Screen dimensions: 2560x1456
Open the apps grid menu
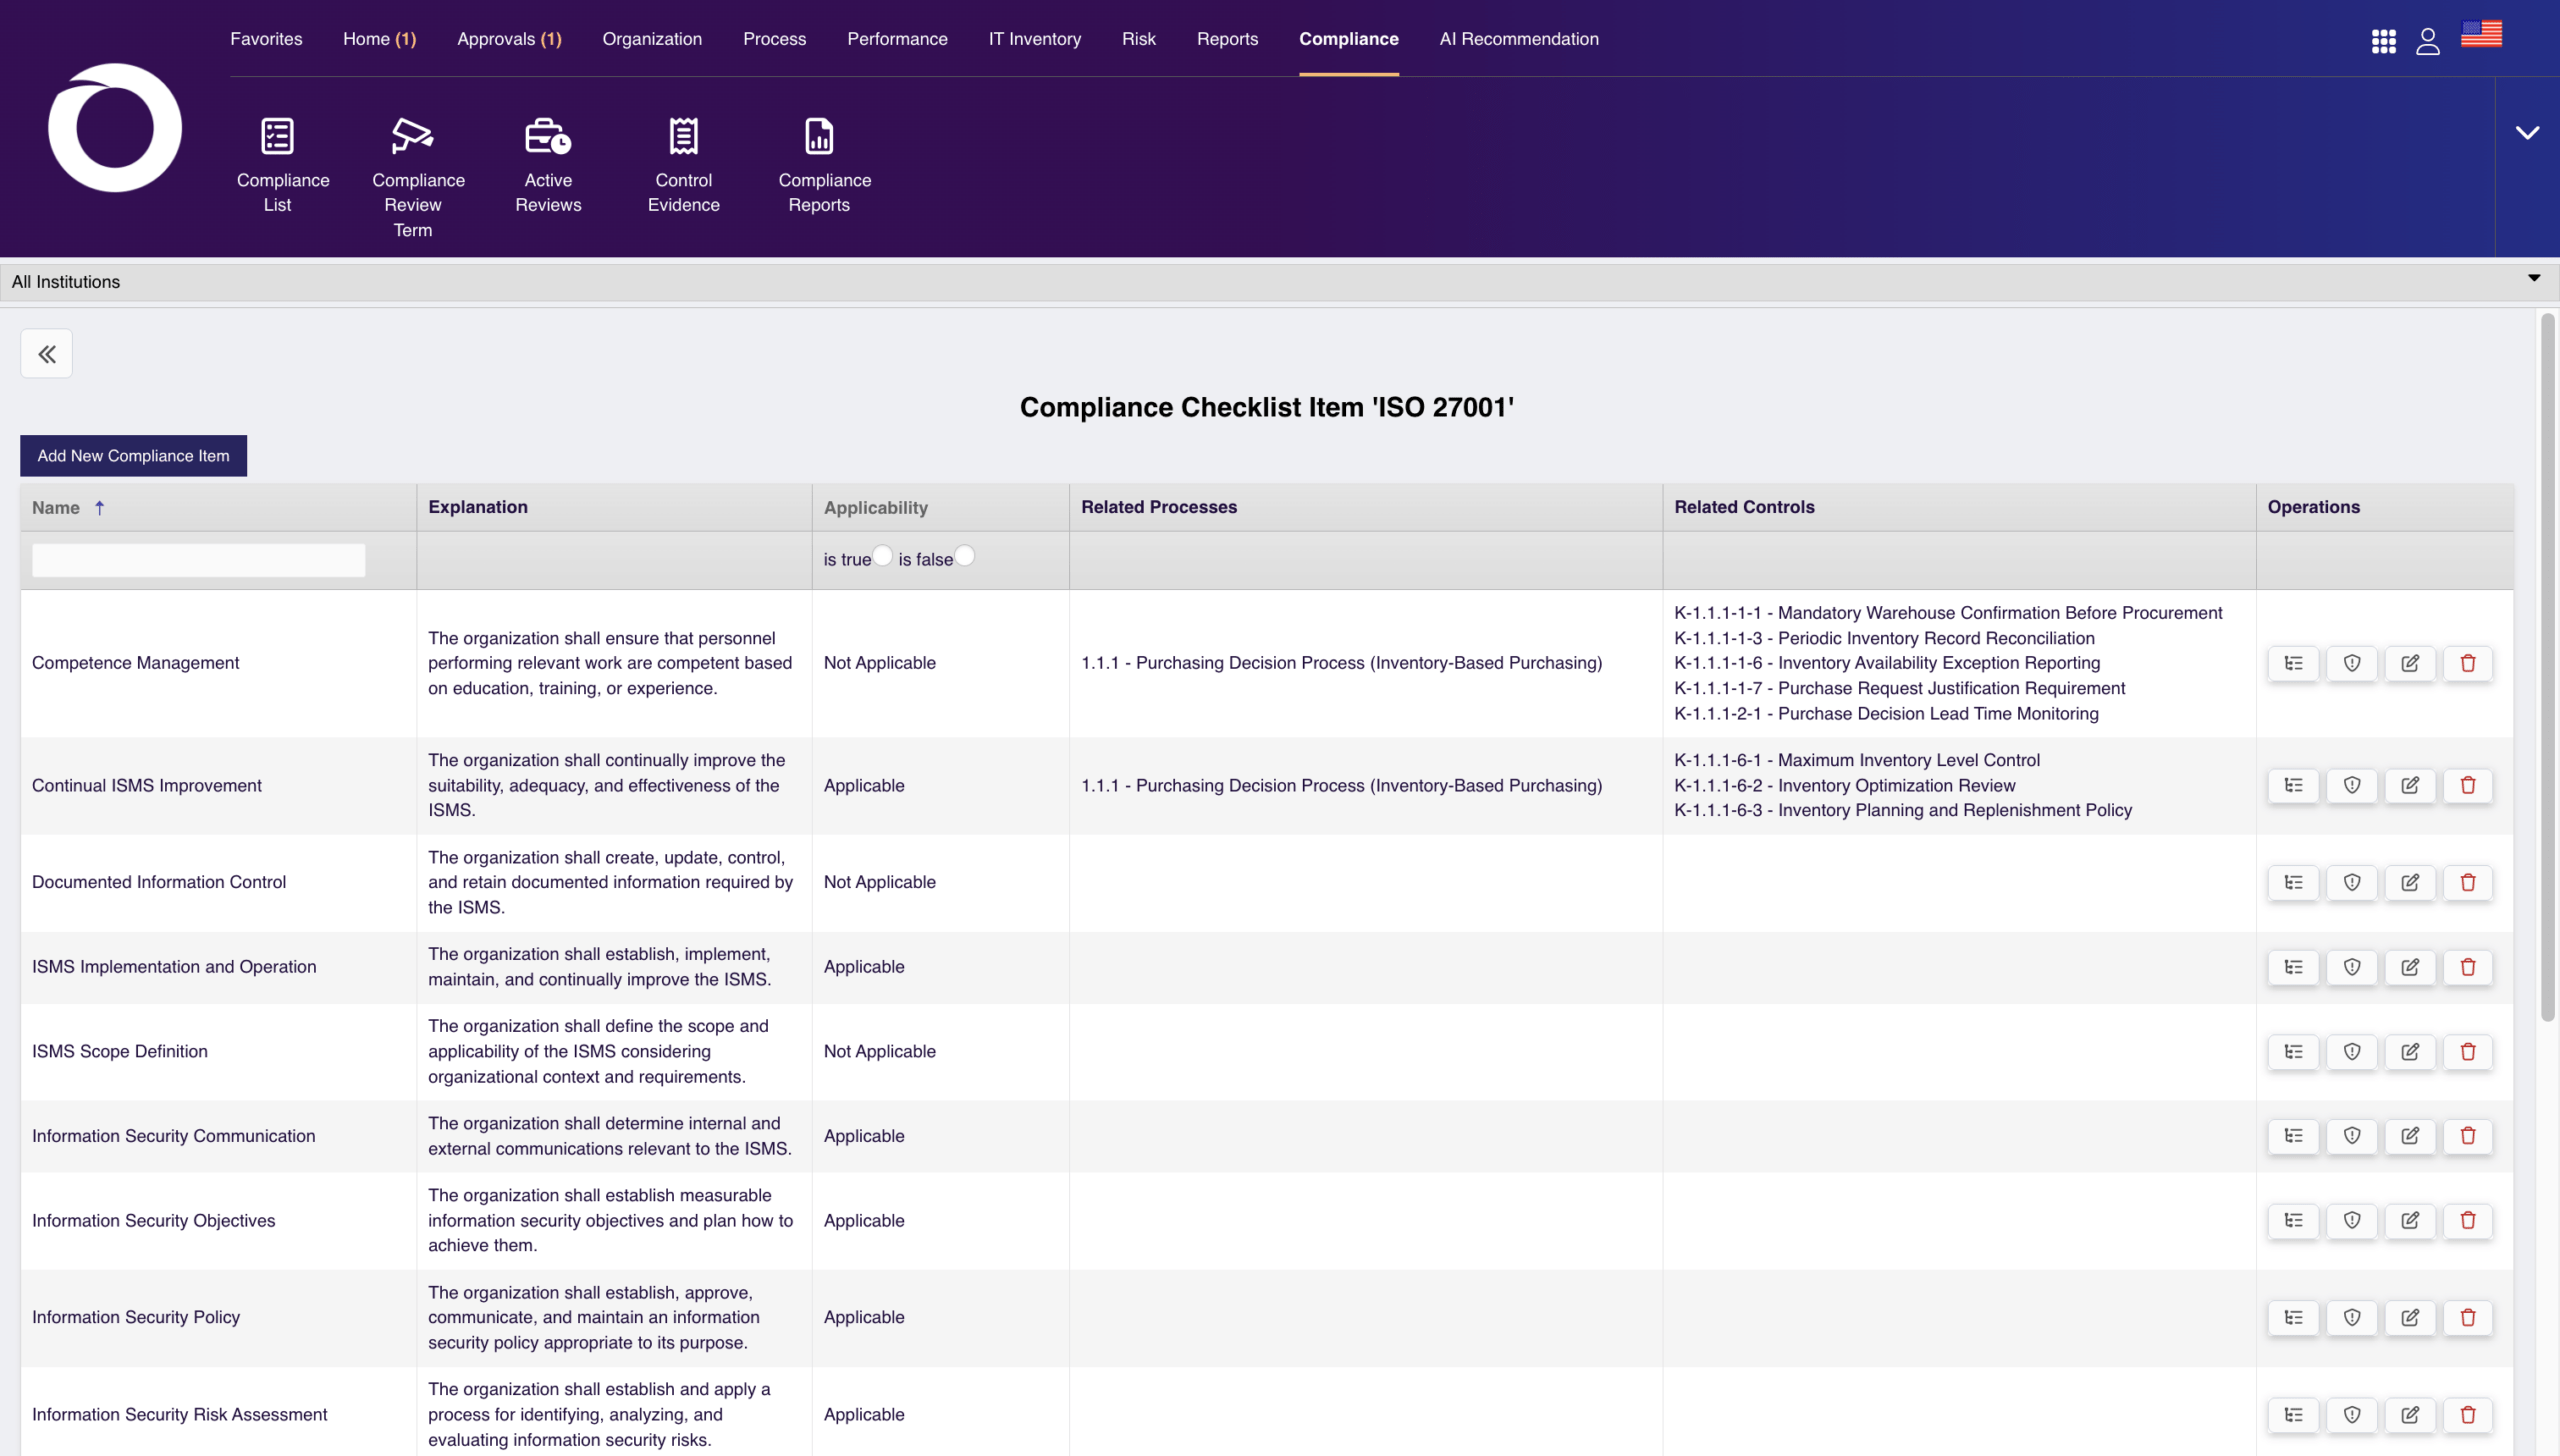point(2384,41)
